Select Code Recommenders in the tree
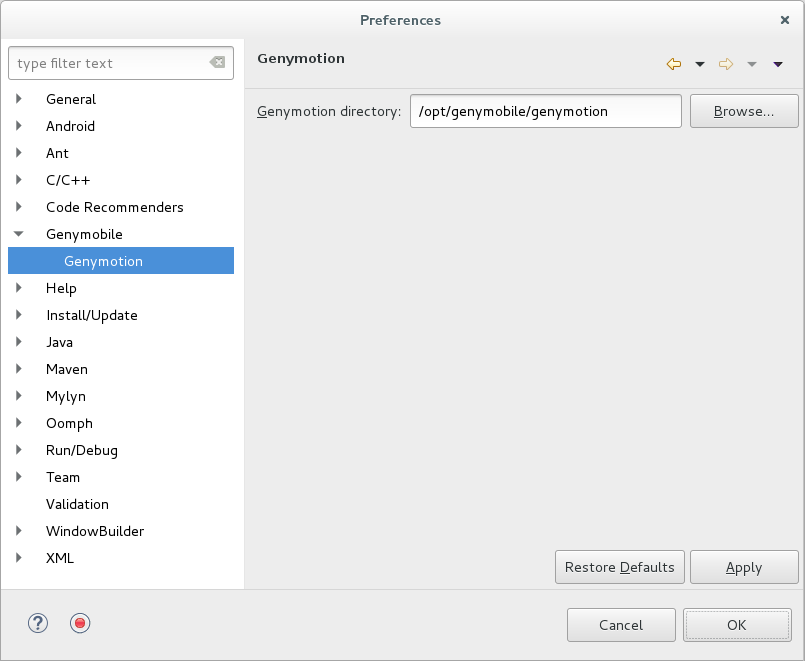The image size is (805, 661). (114, 207)
